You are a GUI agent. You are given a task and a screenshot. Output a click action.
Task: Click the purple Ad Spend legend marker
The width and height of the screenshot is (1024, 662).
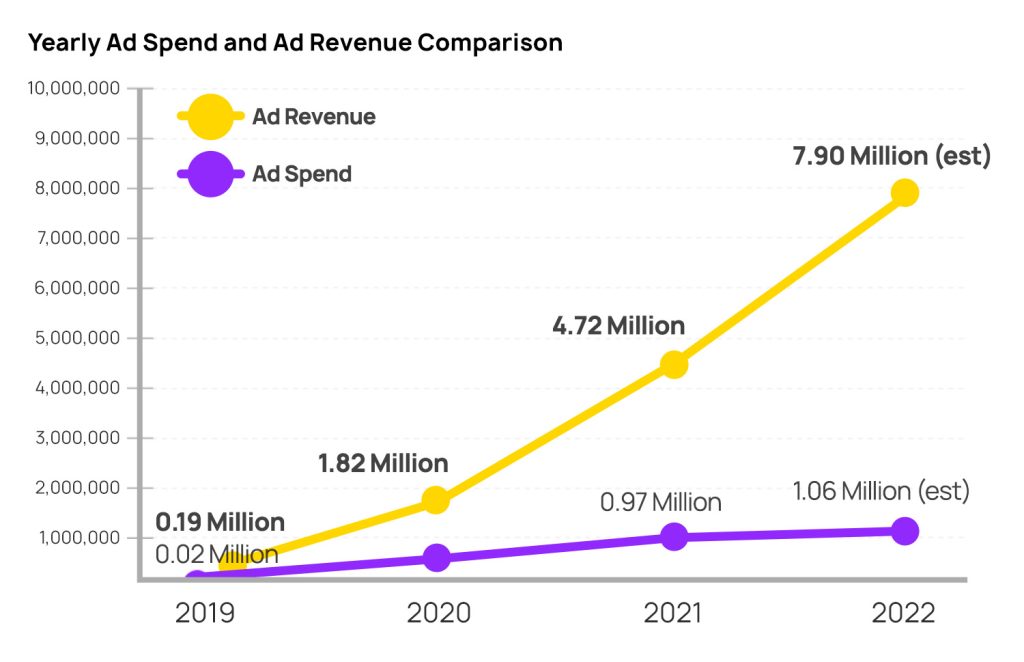coord(210,174)
